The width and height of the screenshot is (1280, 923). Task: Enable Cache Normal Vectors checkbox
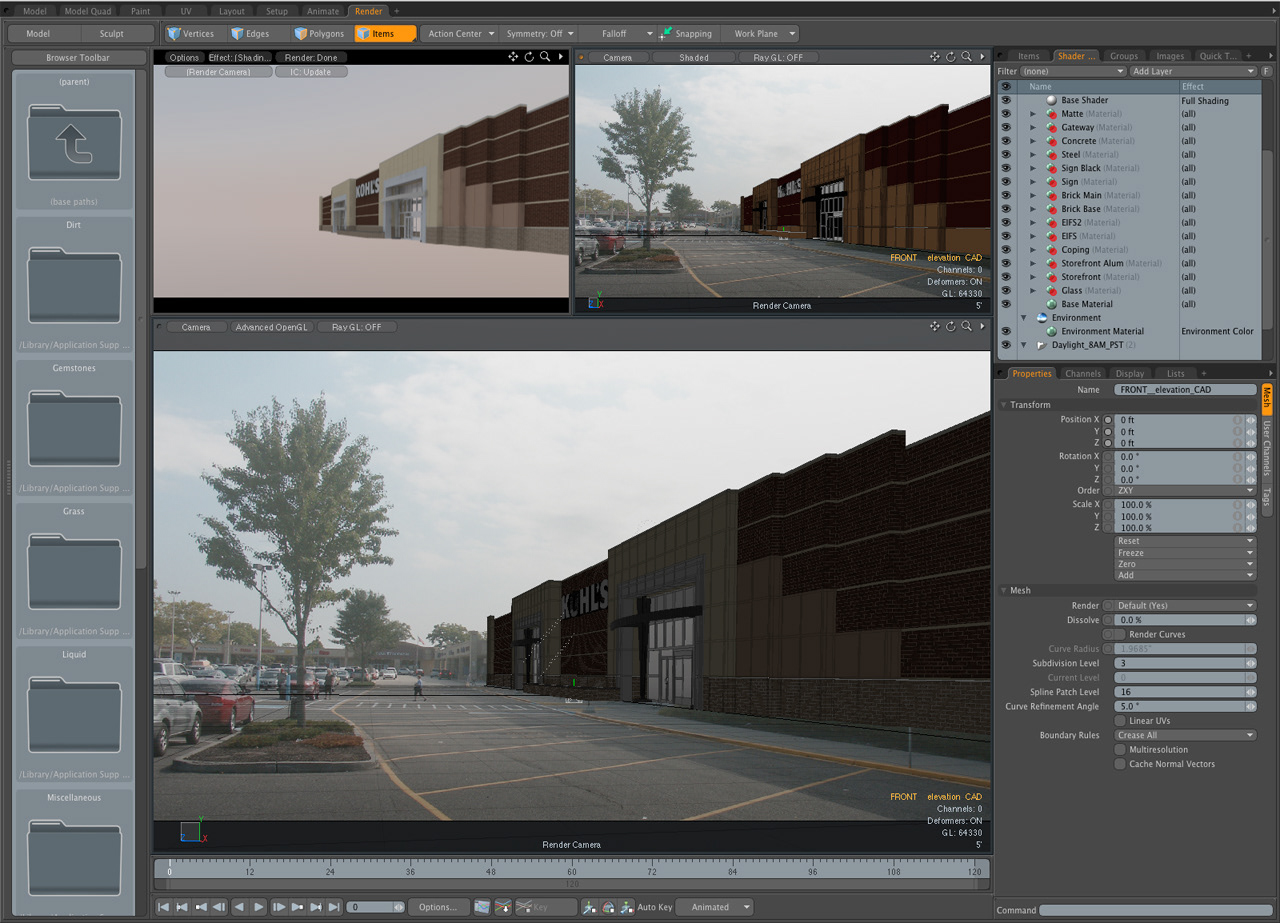pos(1120,763)
